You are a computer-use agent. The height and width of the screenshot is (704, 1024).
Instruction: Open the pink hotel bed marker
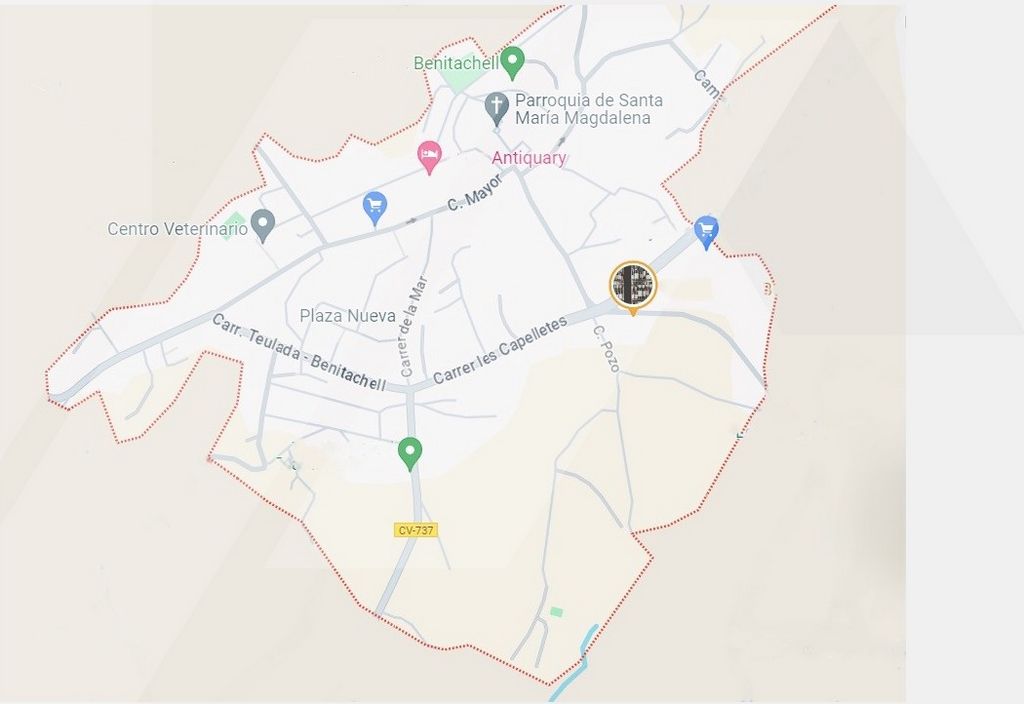(x=429, y=157)
